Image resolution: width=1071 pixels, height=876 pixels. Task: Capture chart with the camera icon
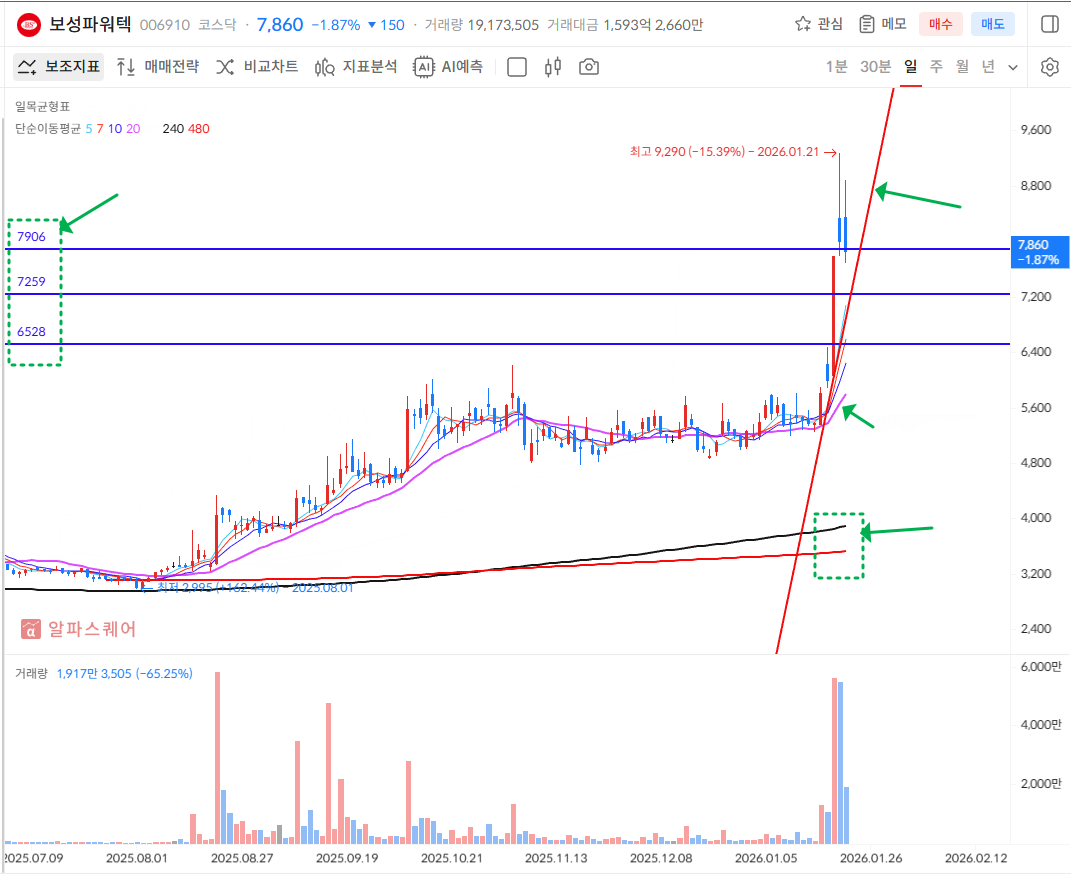[590, 67]
